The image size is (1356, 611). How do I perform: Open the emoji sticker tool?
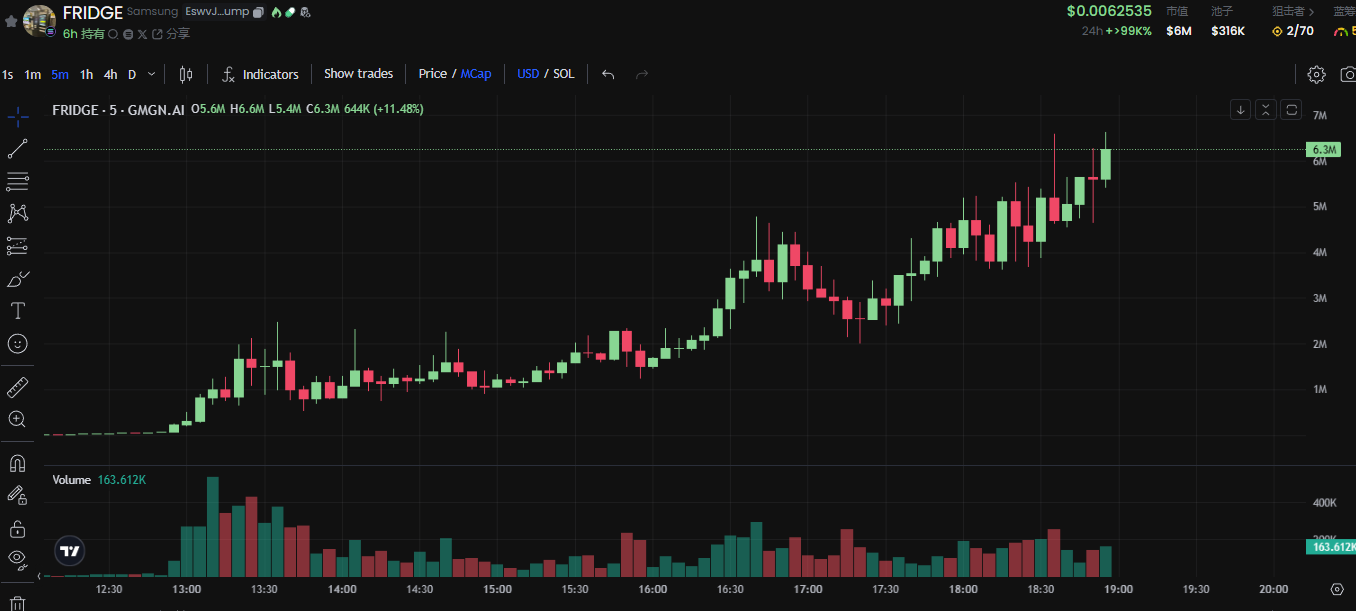coord(17,343)
